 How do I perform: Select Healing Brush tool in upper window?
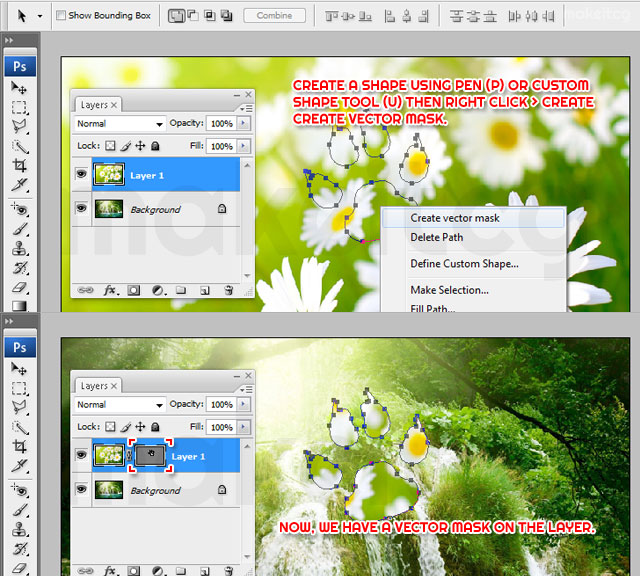tap(19, 209)
